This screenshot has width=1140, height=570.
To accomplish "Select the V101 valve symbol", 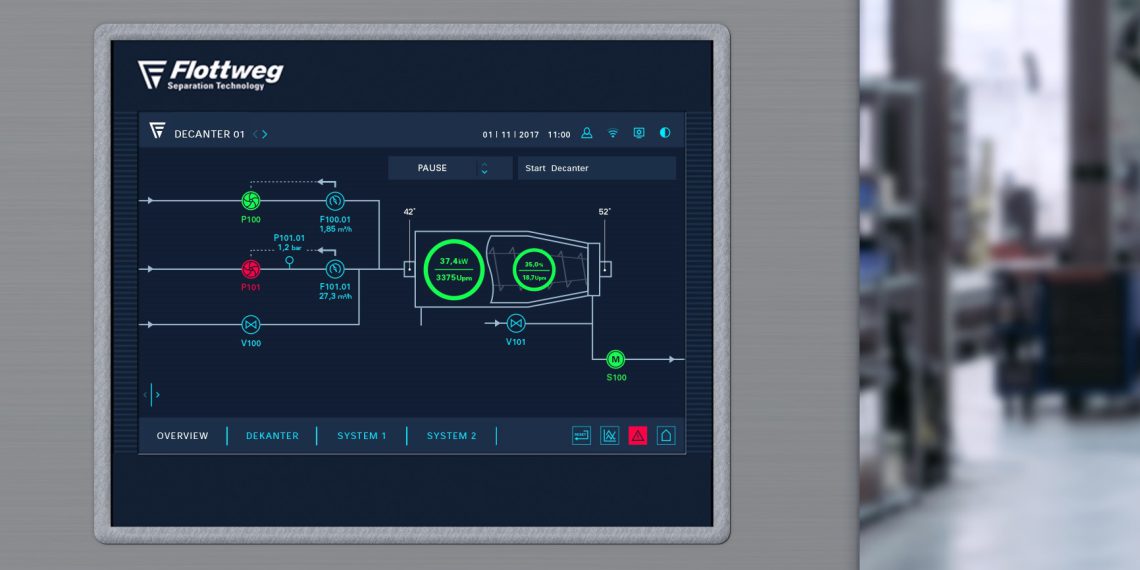I will click(516, 323).
